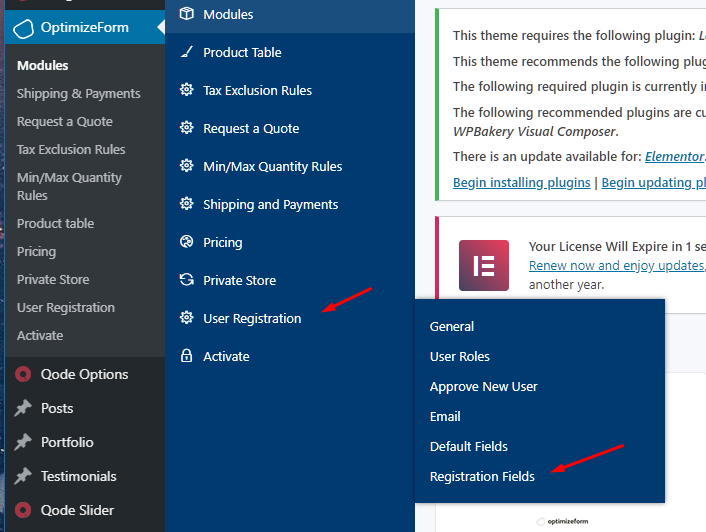The width and height of the screenshot is (706, 532).
Task: Click the gear icon beside Tax Exclusion Rules
Action: point(186,90)
